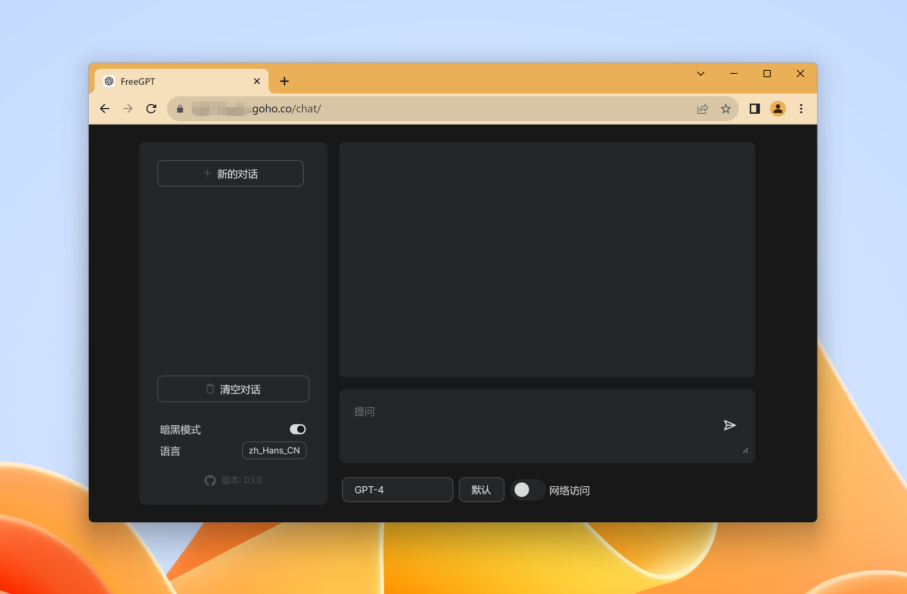Open the zh_Hans_CN language dropdown
The width and height of the screenshot is (907, 594).
click(x=274, y=451)
